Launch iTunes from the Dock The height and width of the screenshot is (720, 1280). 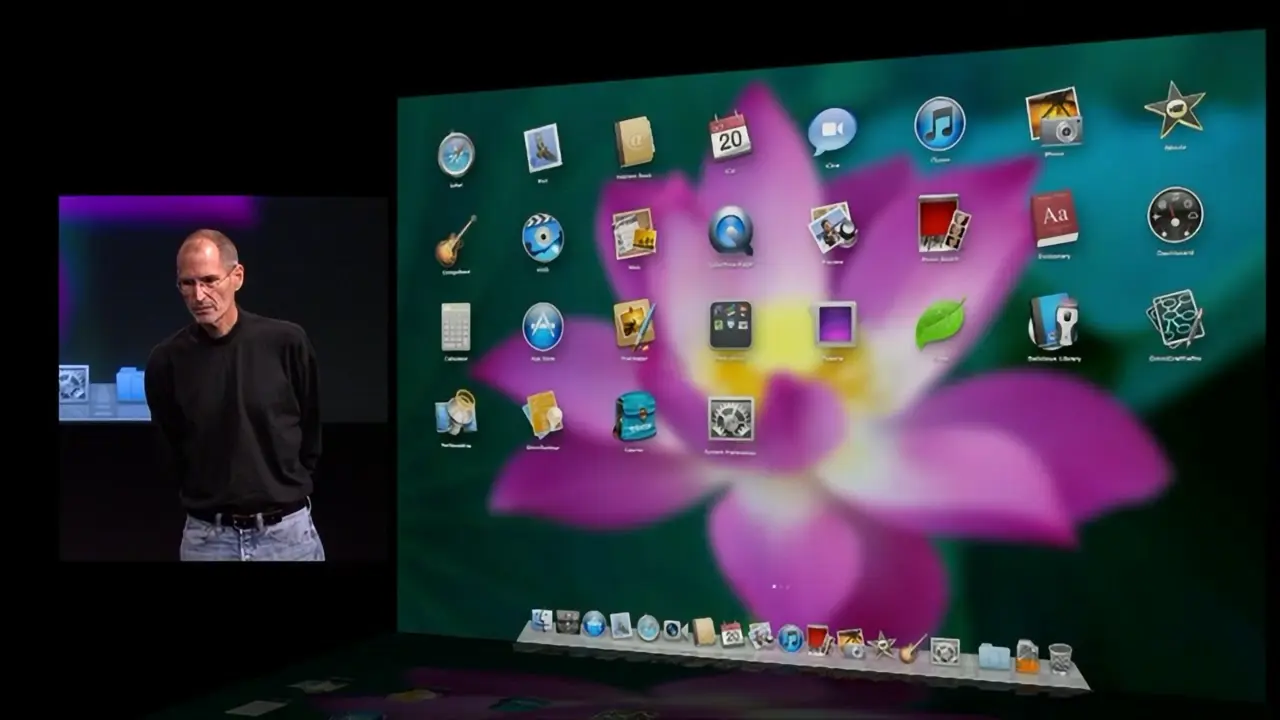(x=790, y=638)
